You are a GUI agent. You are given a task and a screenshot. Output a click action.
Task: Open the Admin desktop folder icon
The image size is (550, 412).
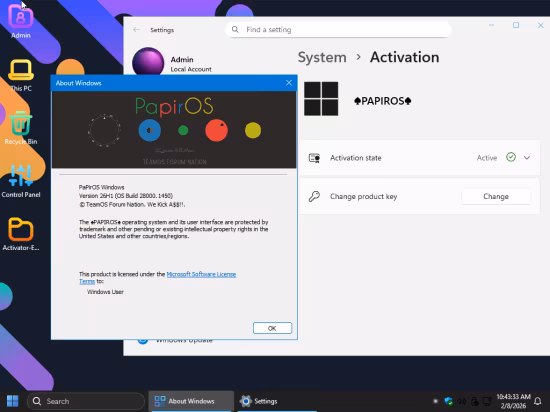coord(21,22)
